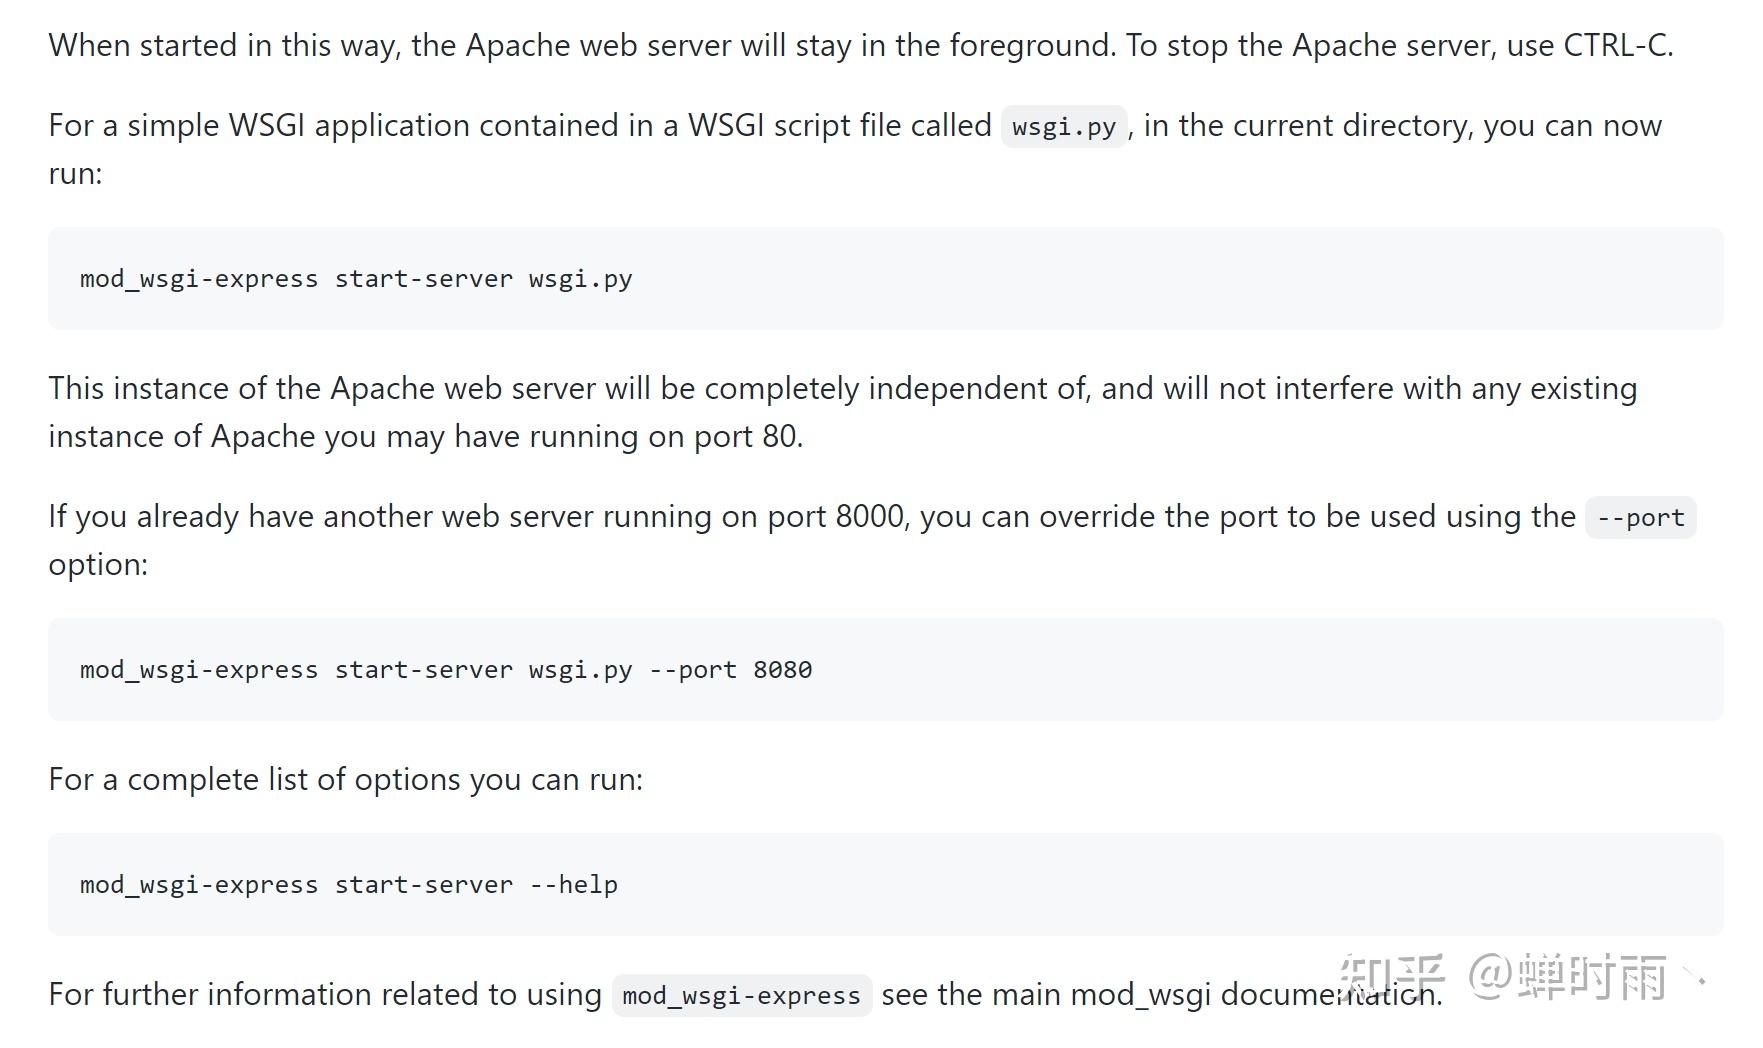Click the 'port 8000' text
1763x1048 pixels.
[x=836, y=517]
